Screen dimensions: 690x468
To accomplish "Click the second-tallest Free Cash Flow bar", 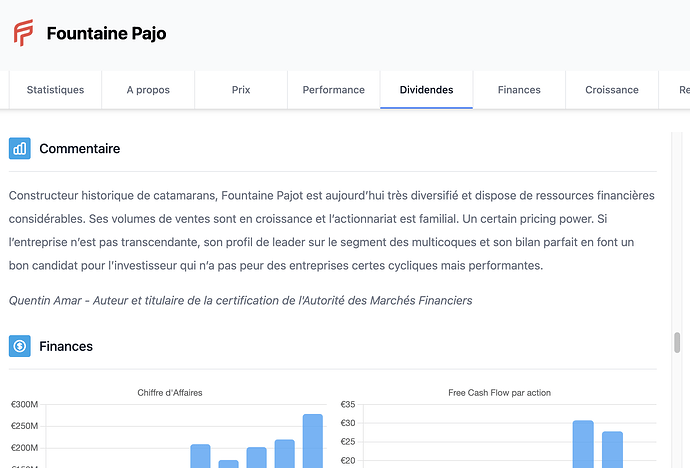I will tap(613, 450).
